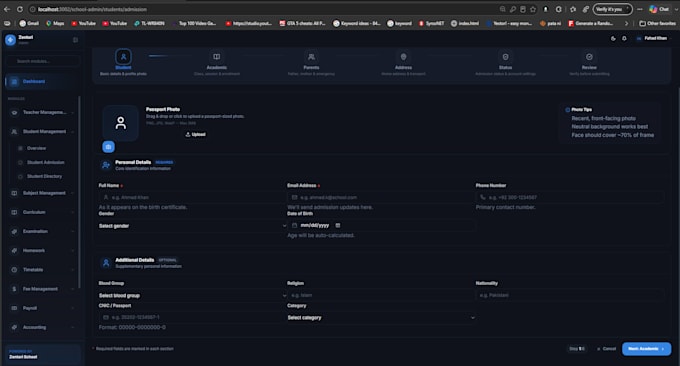Open the Copilot Chat button

(659, 9)
